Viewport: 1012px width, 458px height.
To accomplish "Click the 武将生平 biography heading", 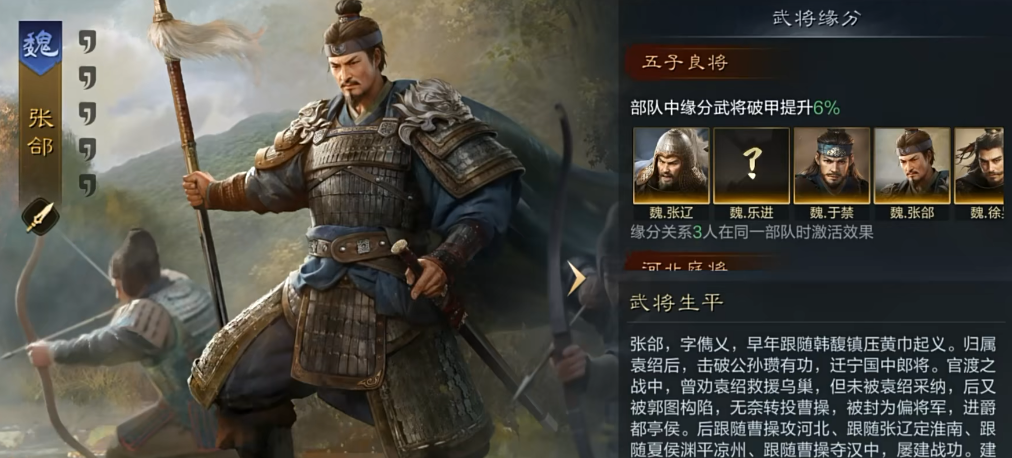I will [676, 303].
